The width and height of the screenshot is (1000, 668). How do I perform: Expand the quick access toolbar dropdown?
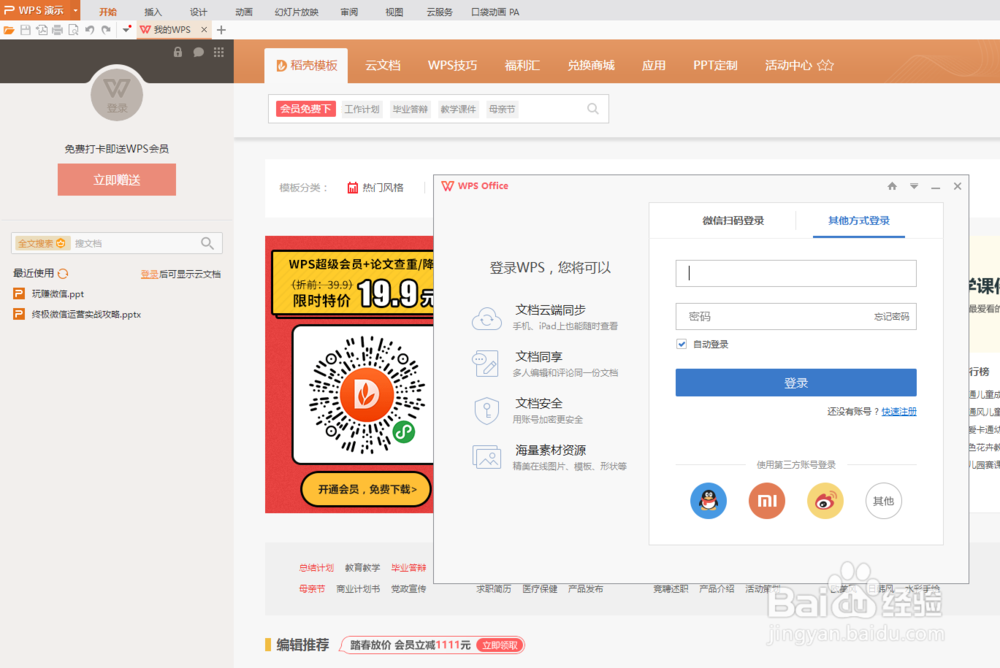point(126,30)
